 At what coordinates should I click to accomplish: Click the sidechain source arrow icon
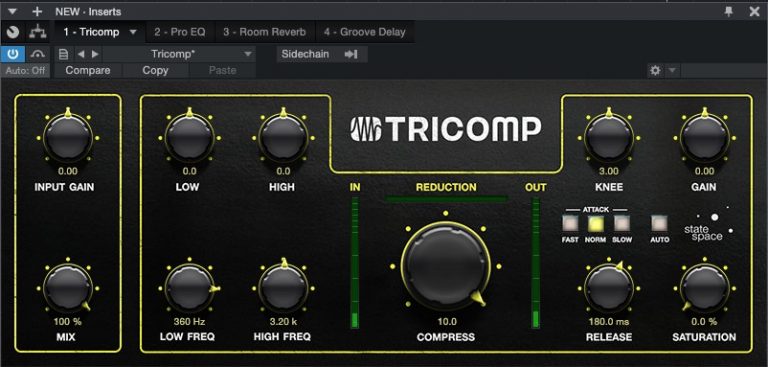[351, 54]
